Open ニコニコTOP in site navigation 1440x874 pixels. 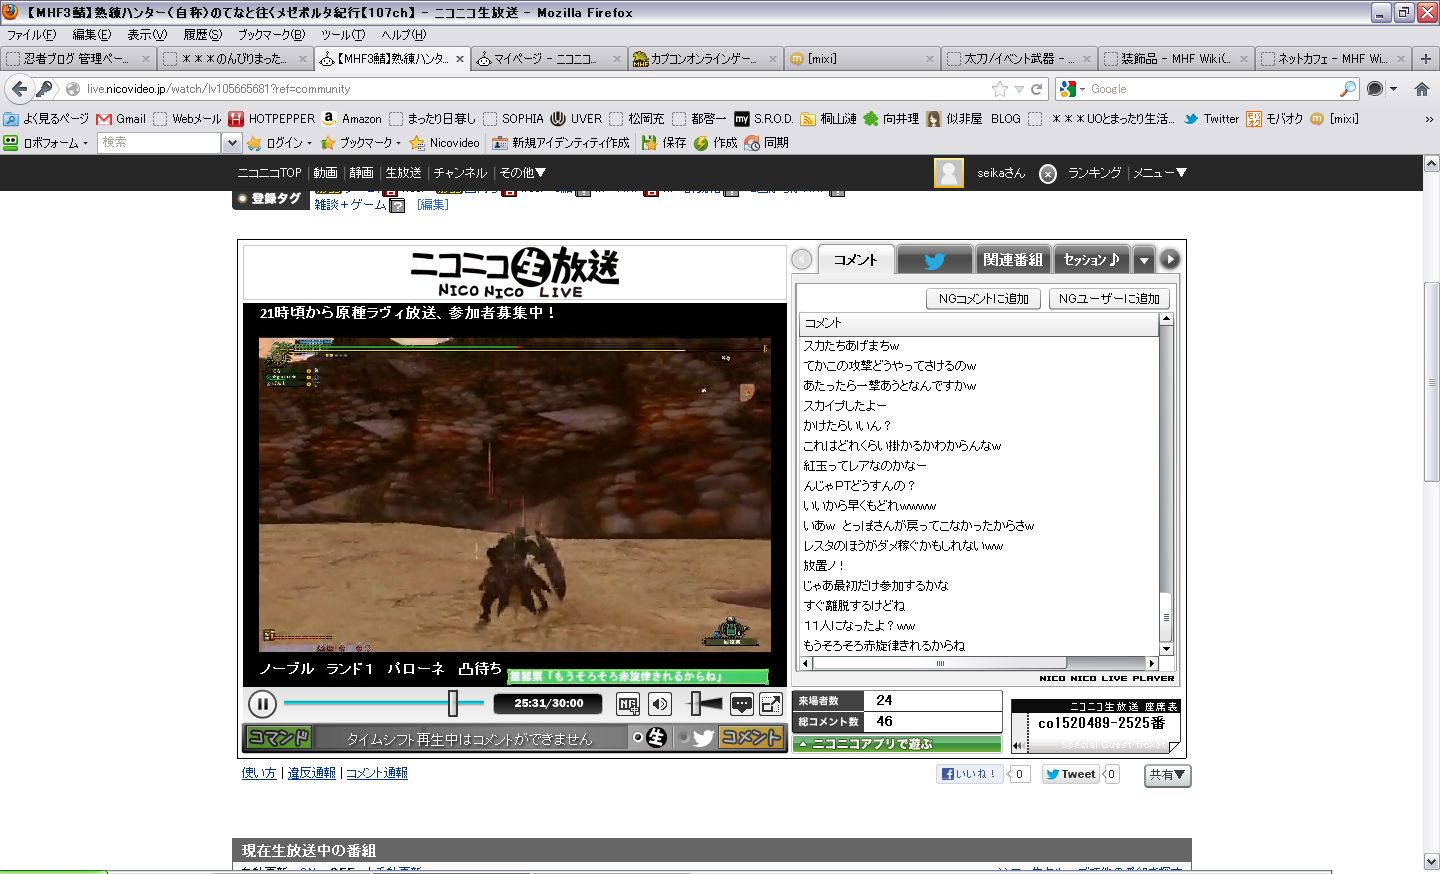269,173
